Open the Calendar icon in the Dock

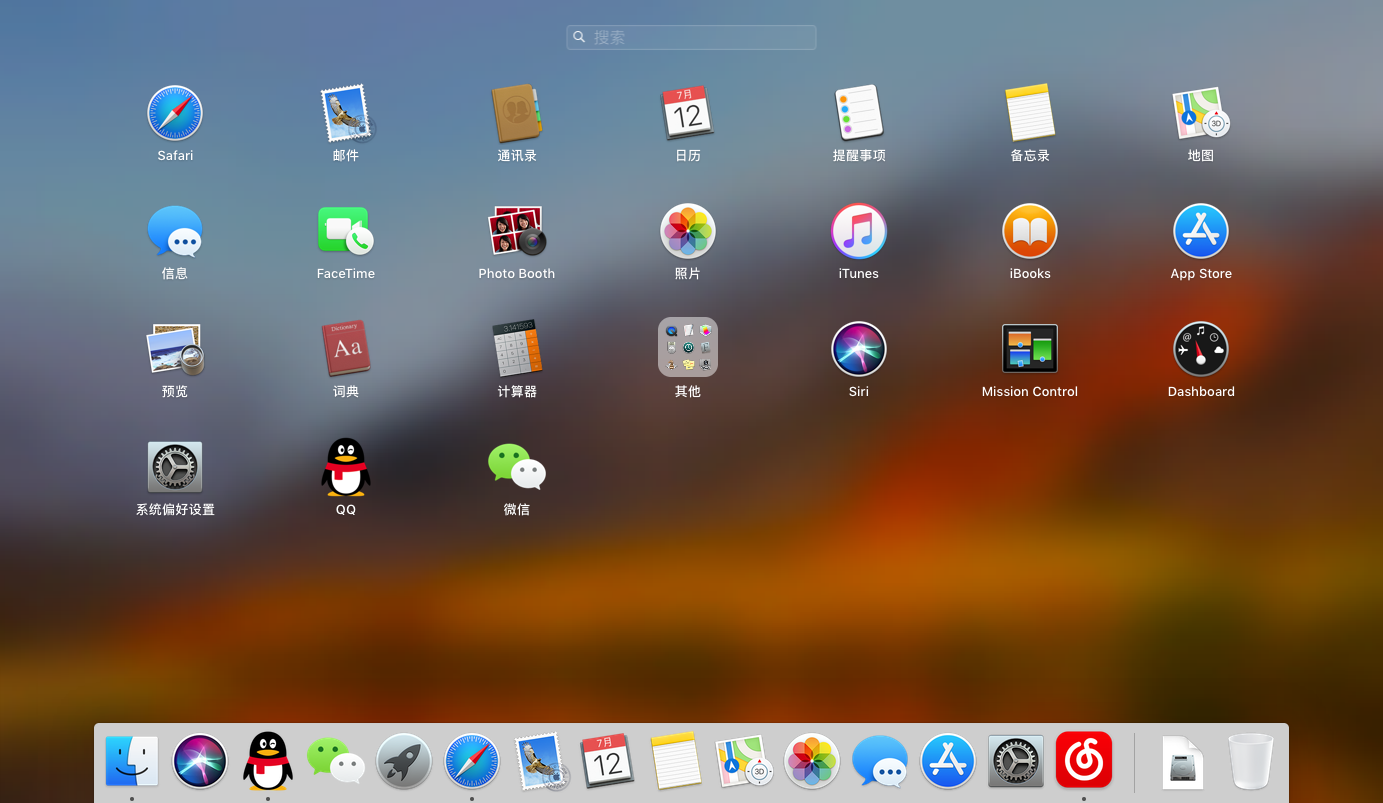[608, 762]
